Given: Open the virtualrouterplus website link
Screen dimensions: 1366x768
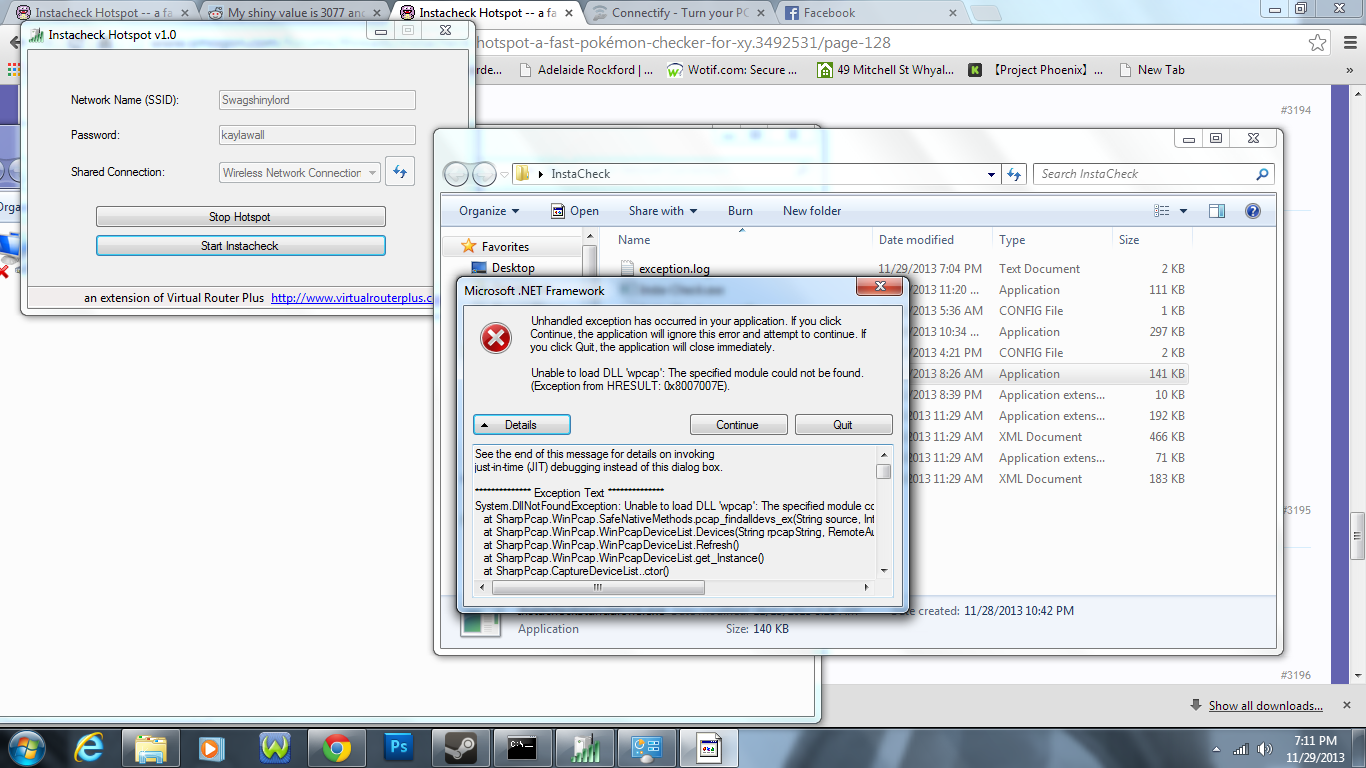Looking at the screenshot, I should tap(352, 298).
